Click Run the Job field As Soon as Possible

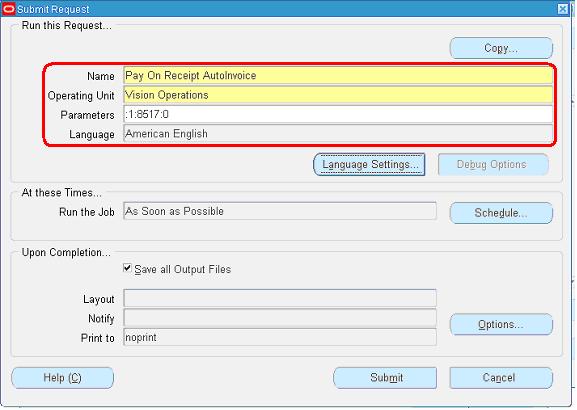coord(280,211)
